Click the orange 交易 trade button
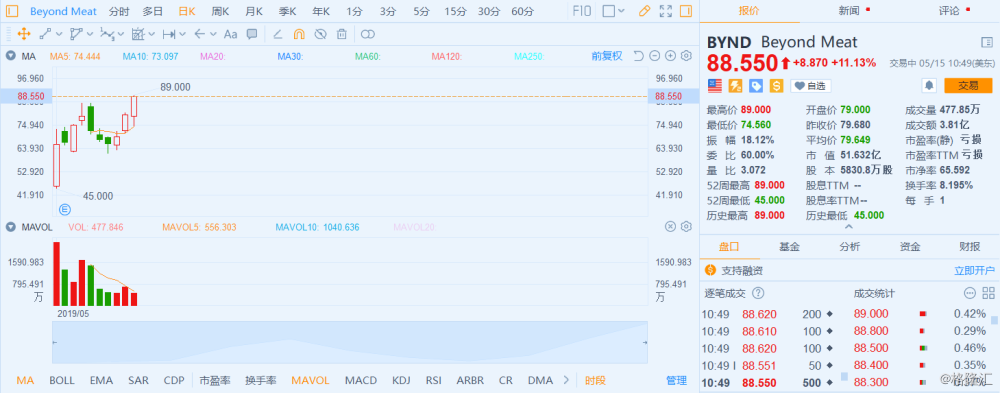 (968, 85)
